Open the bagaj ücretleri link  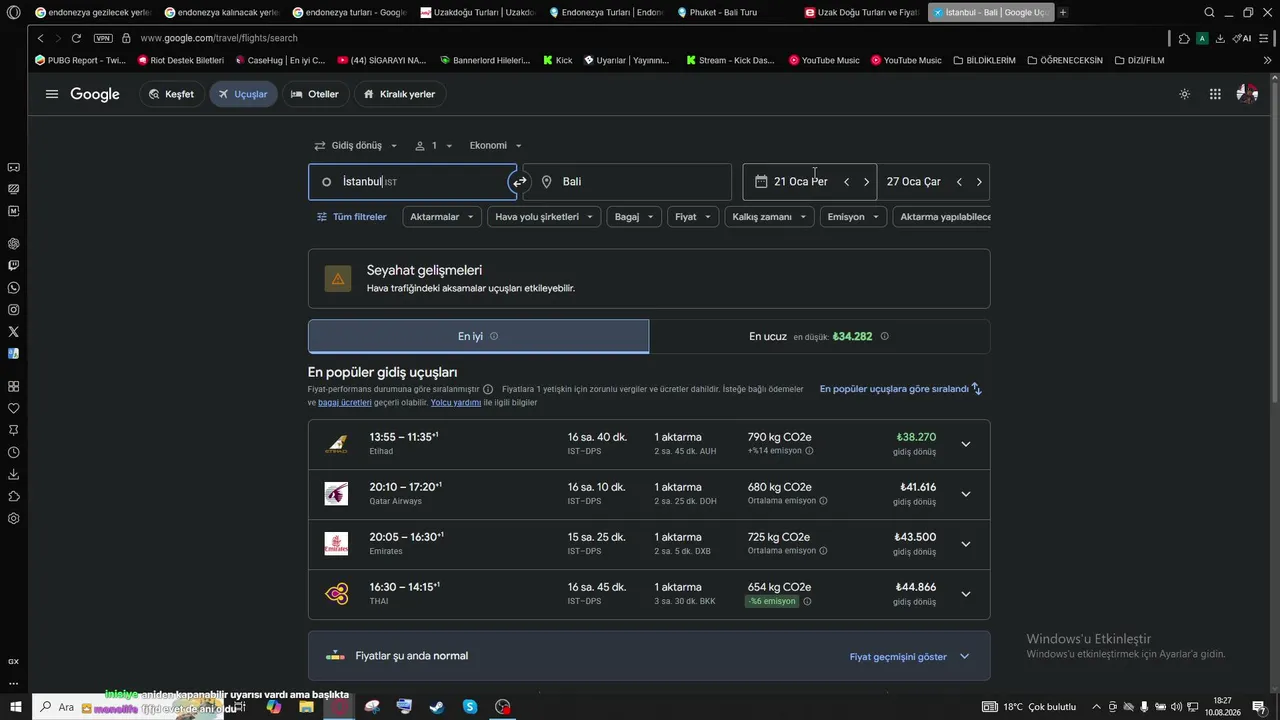(x=345, y=403)
